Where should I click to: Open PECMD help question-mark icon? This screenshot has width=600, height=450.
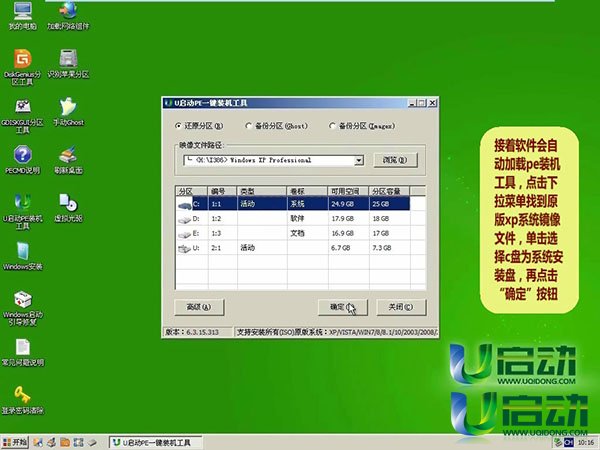[x=23, y=160]
